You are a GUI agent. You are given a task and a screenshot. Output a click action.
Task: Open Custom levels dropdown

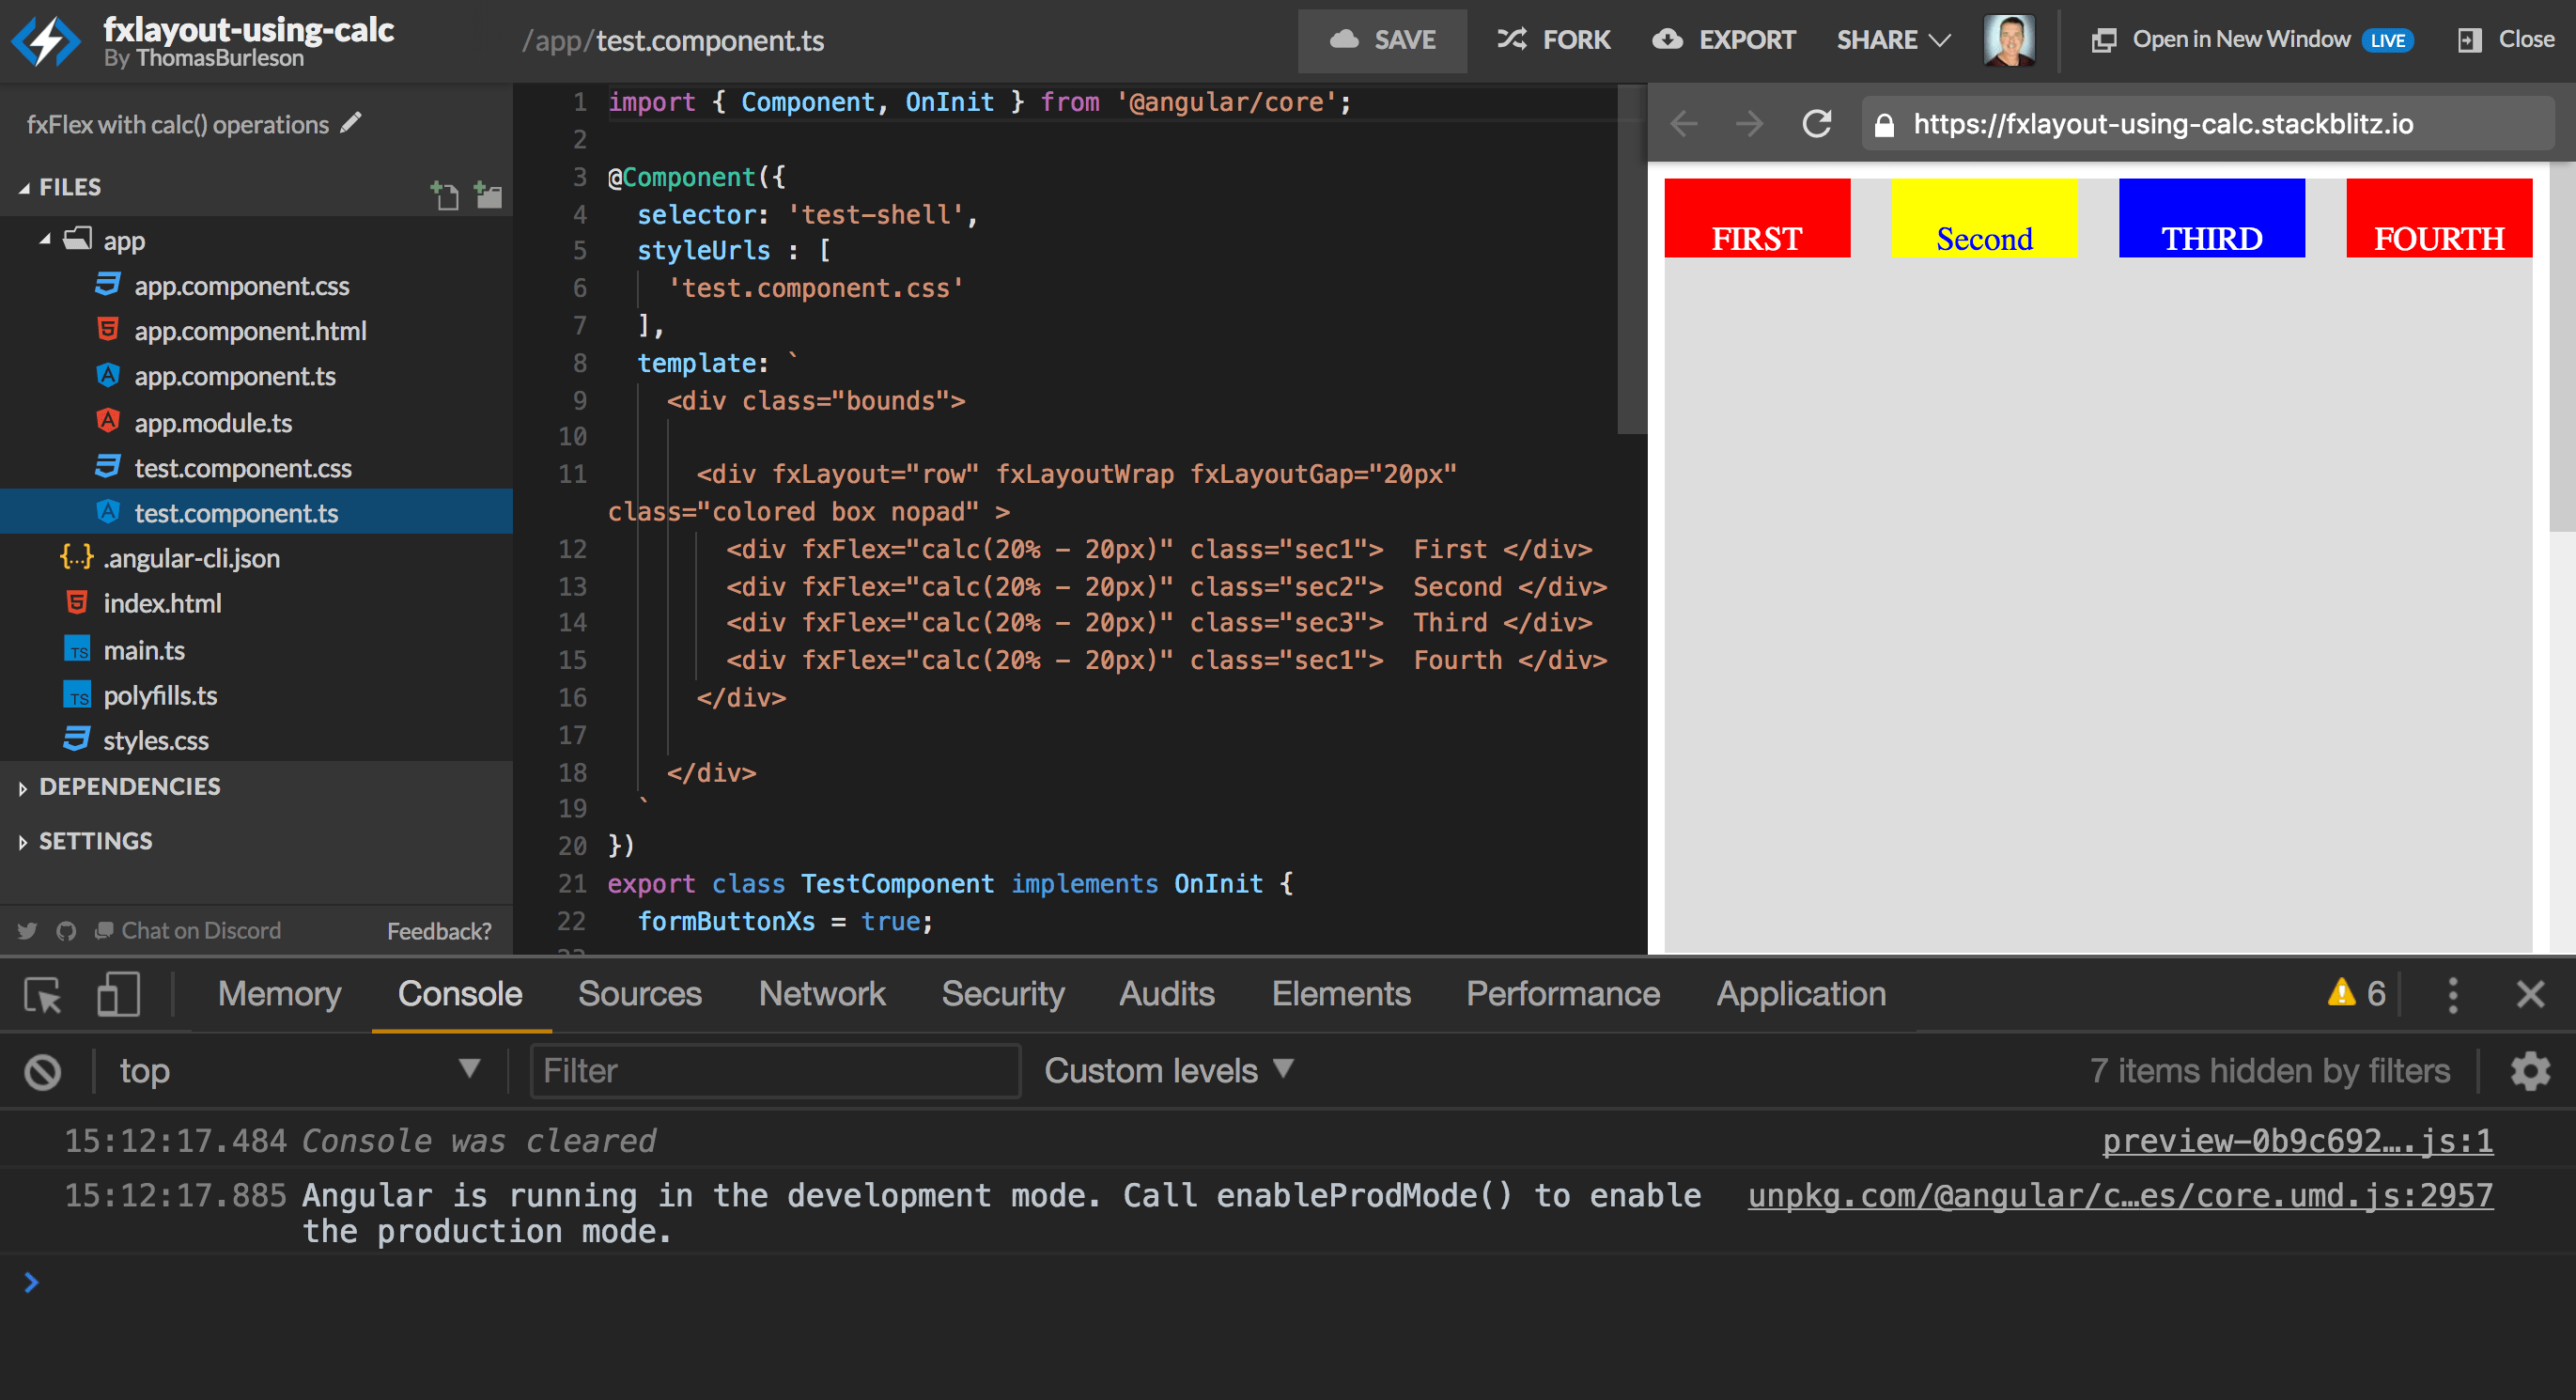pos(1169,1071)
